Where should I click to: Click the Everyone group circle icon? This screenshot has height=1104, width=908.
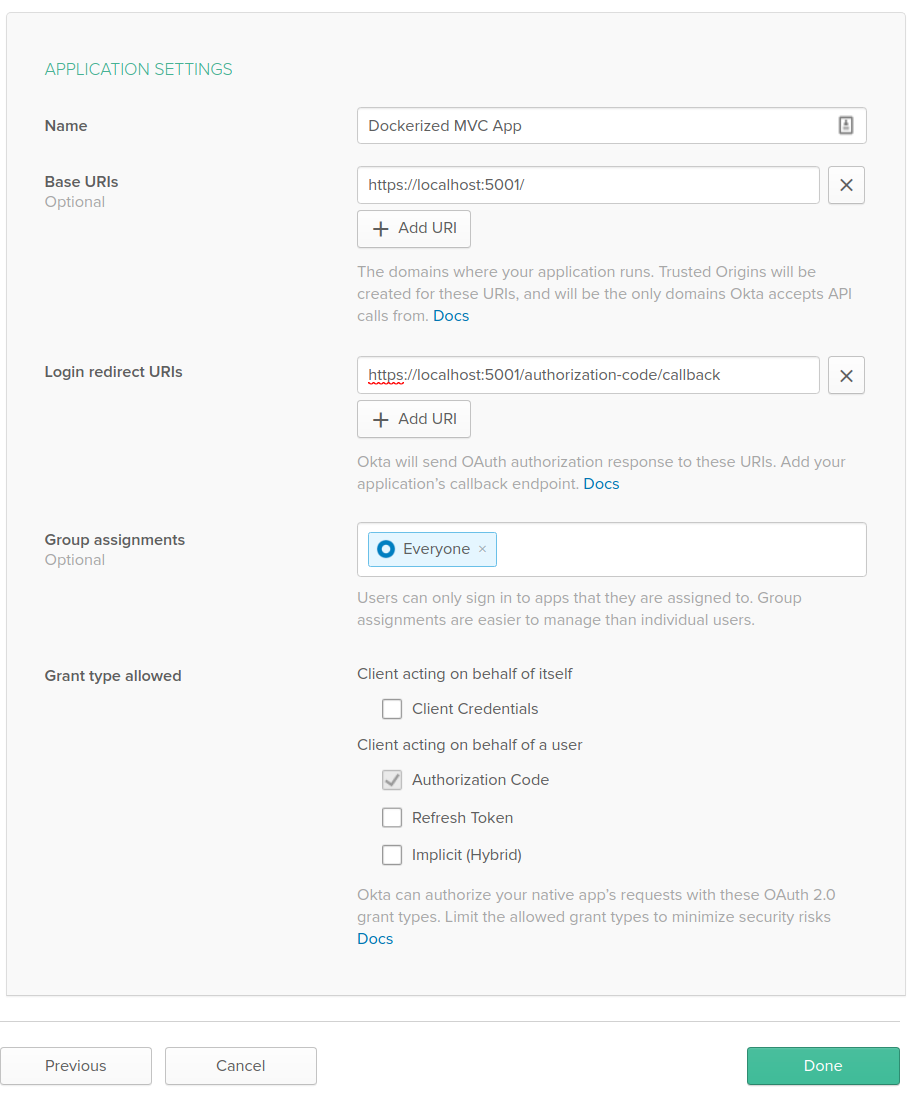point(386,549)
